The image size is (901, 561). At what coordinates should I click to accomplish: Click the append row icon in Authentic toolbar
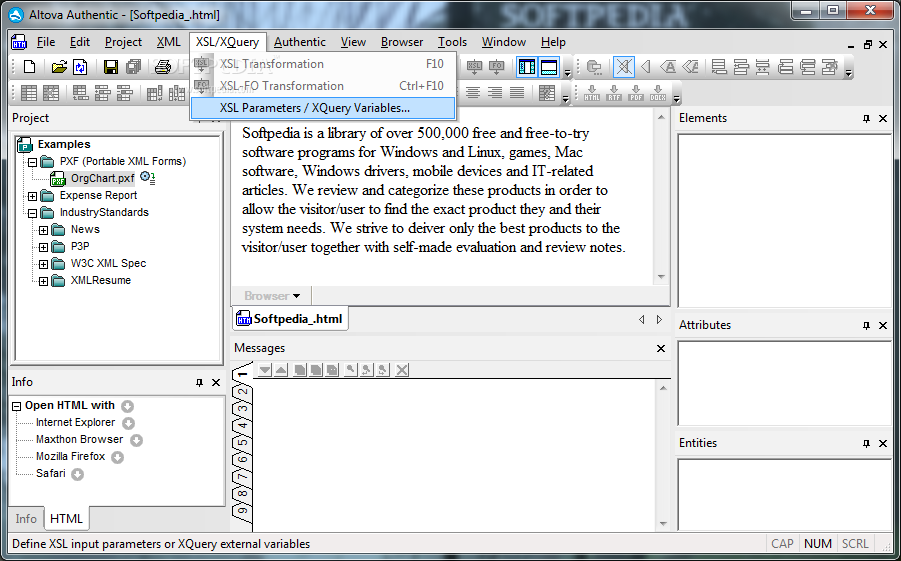[719, 67]
